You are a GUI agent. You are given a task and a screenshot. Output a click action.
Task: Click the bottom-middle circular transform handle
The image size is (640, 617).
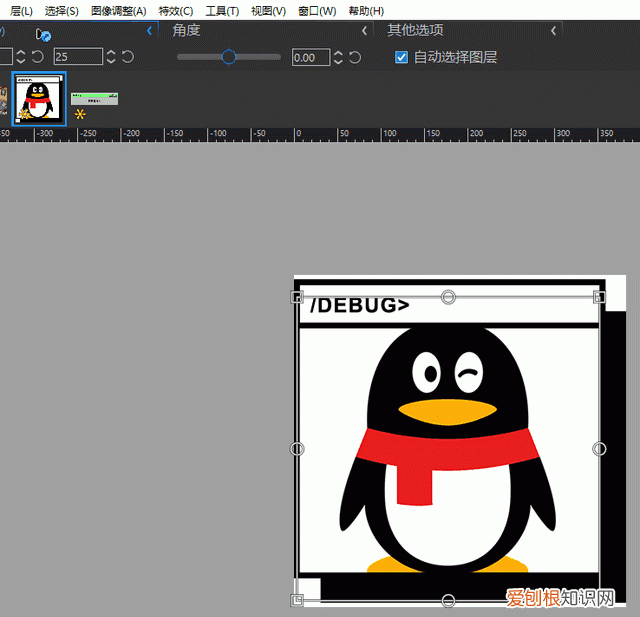click(x=448, y=600)
